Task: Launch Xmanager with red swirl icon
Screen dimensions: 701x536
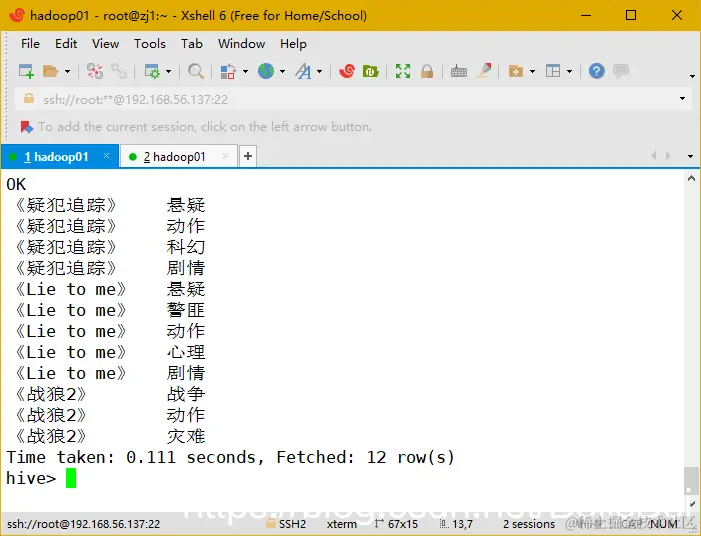Action: pos(346,71)
